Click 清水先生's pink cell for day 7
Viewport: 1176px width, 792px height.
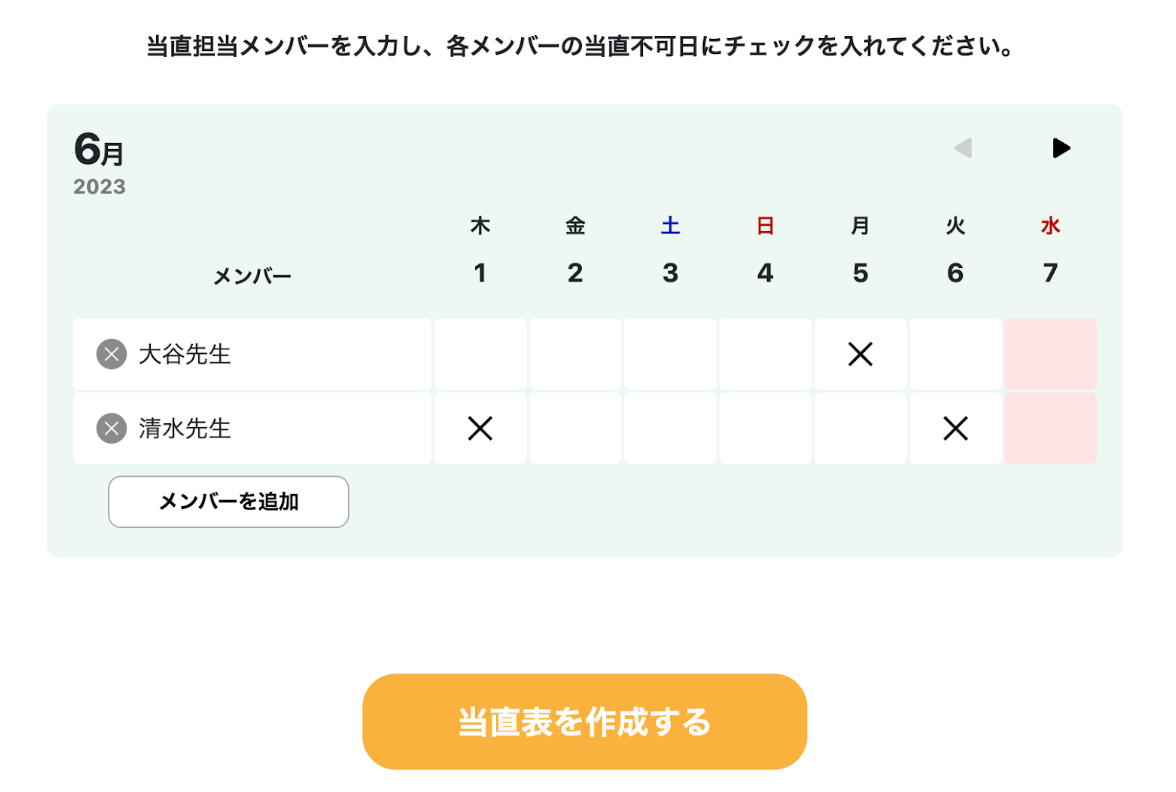[1050, 429]
